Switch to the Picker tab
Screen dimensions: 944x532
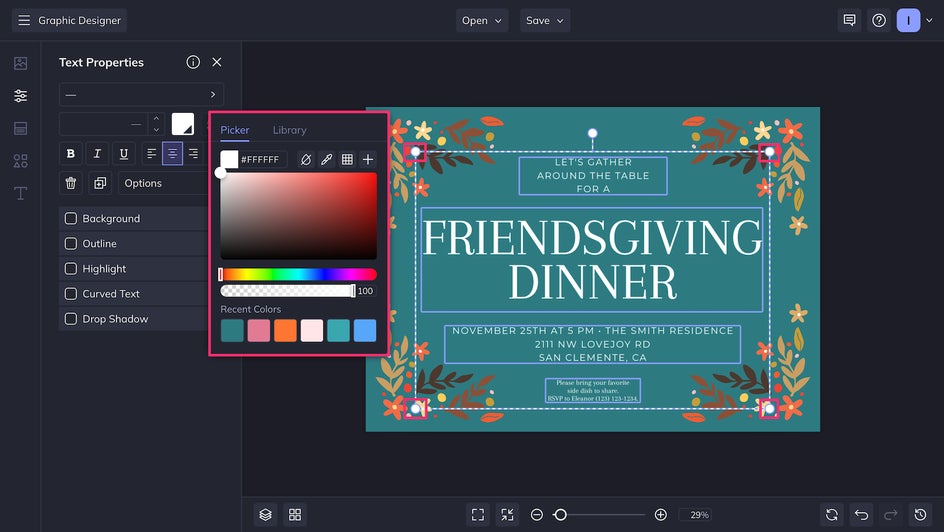point(235,130)
